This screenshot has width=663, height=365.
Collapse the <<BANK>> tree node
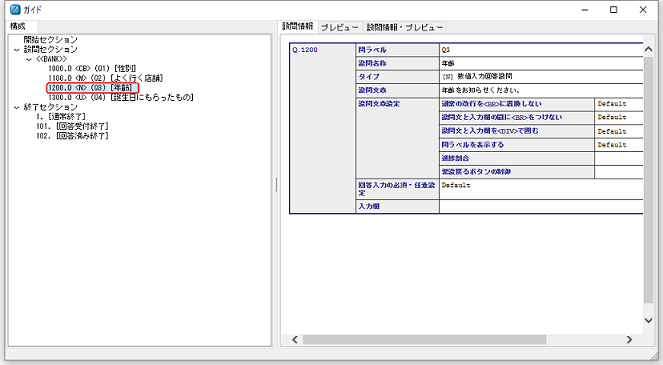point(29,59)
